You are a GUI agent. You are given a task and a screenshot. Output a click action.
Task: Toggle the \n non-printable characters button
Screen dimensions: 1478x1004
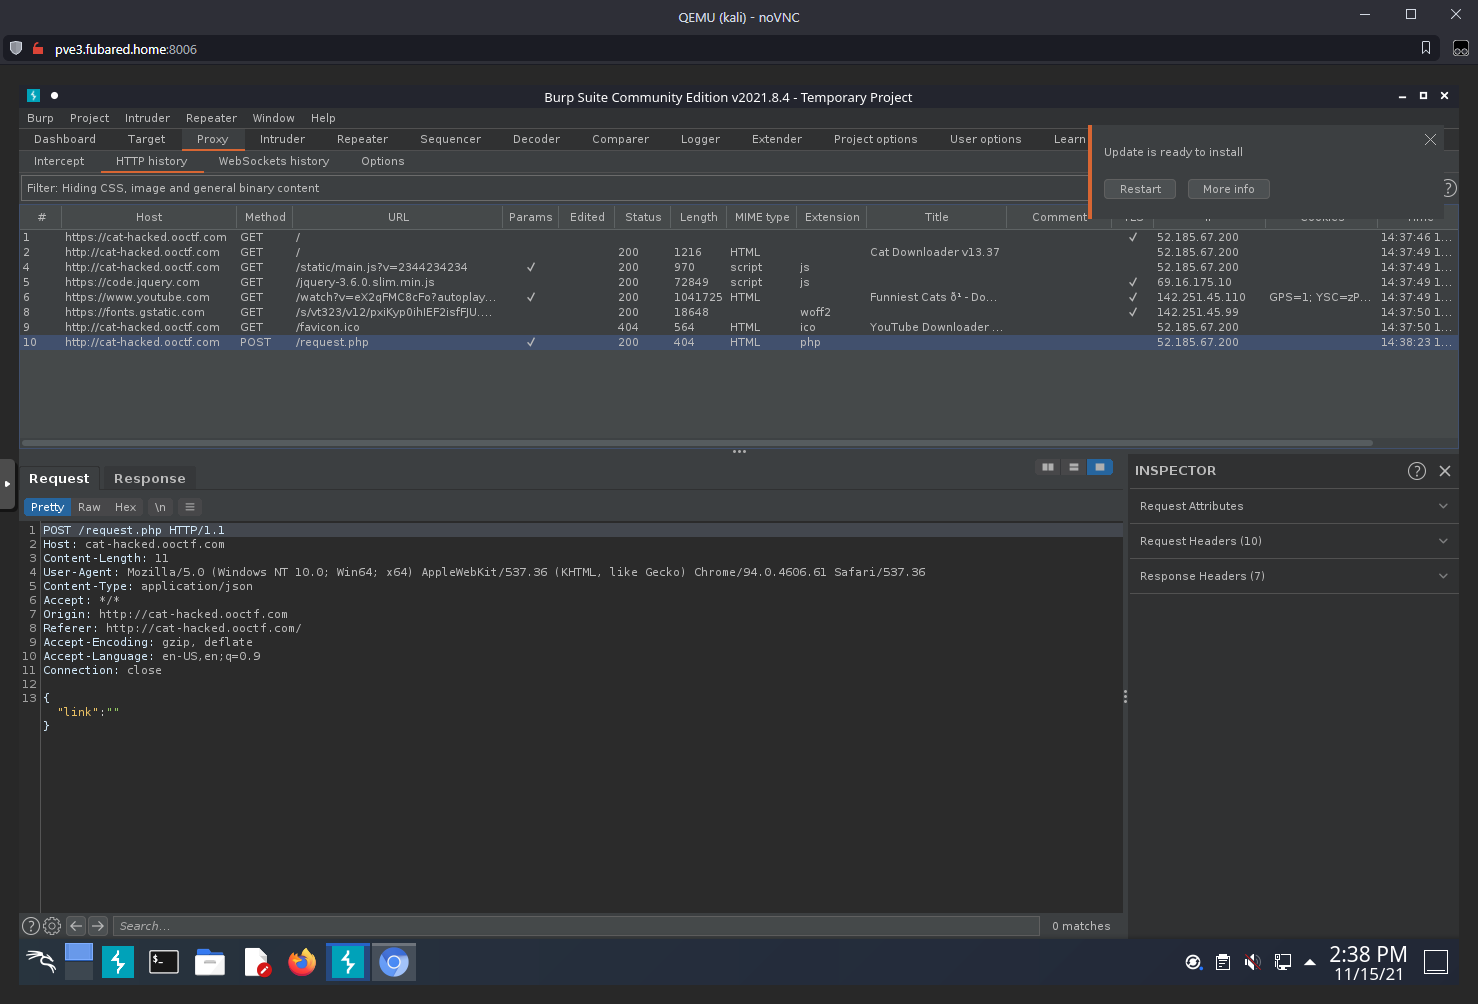[x=160, y=507]
